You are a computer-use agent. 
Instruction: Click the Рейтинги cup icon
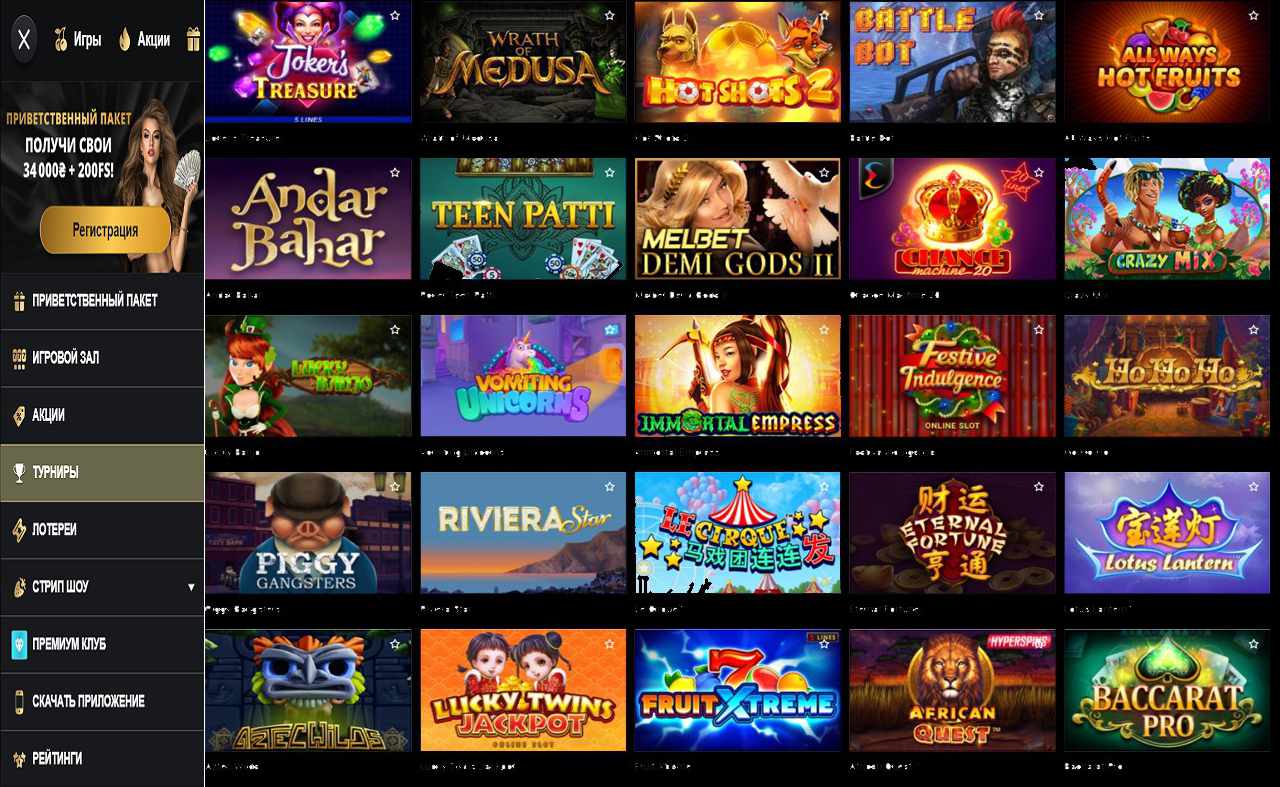tap(19, 758)
